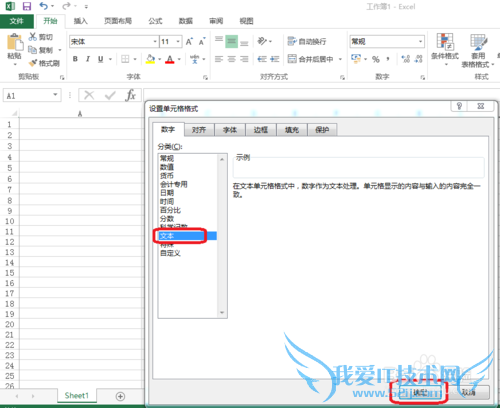Click the Decrease Indent icon
Screen dimensions: 500x408
(x=262, y=59)
